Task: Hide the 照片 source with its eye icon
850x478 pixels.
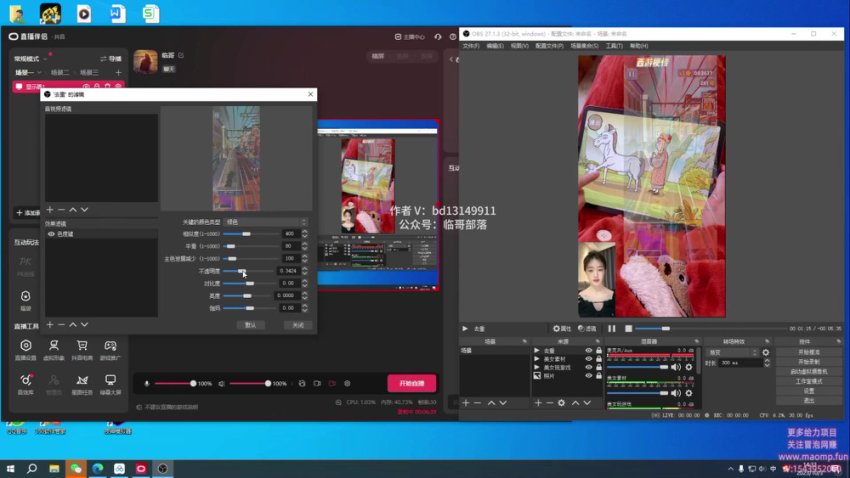Action: 587,376
